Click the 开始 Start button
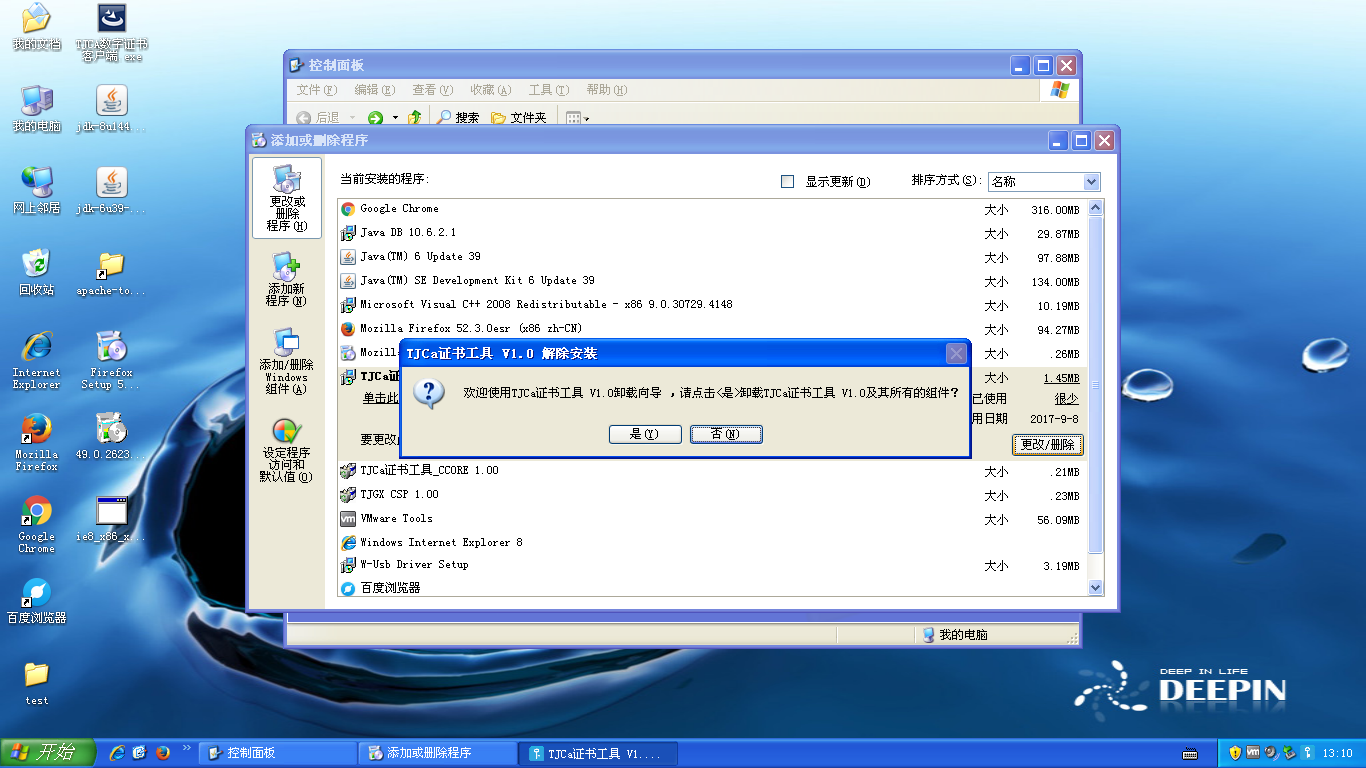The width and height of the screenshot is (1366, 768). coord(47,753)
